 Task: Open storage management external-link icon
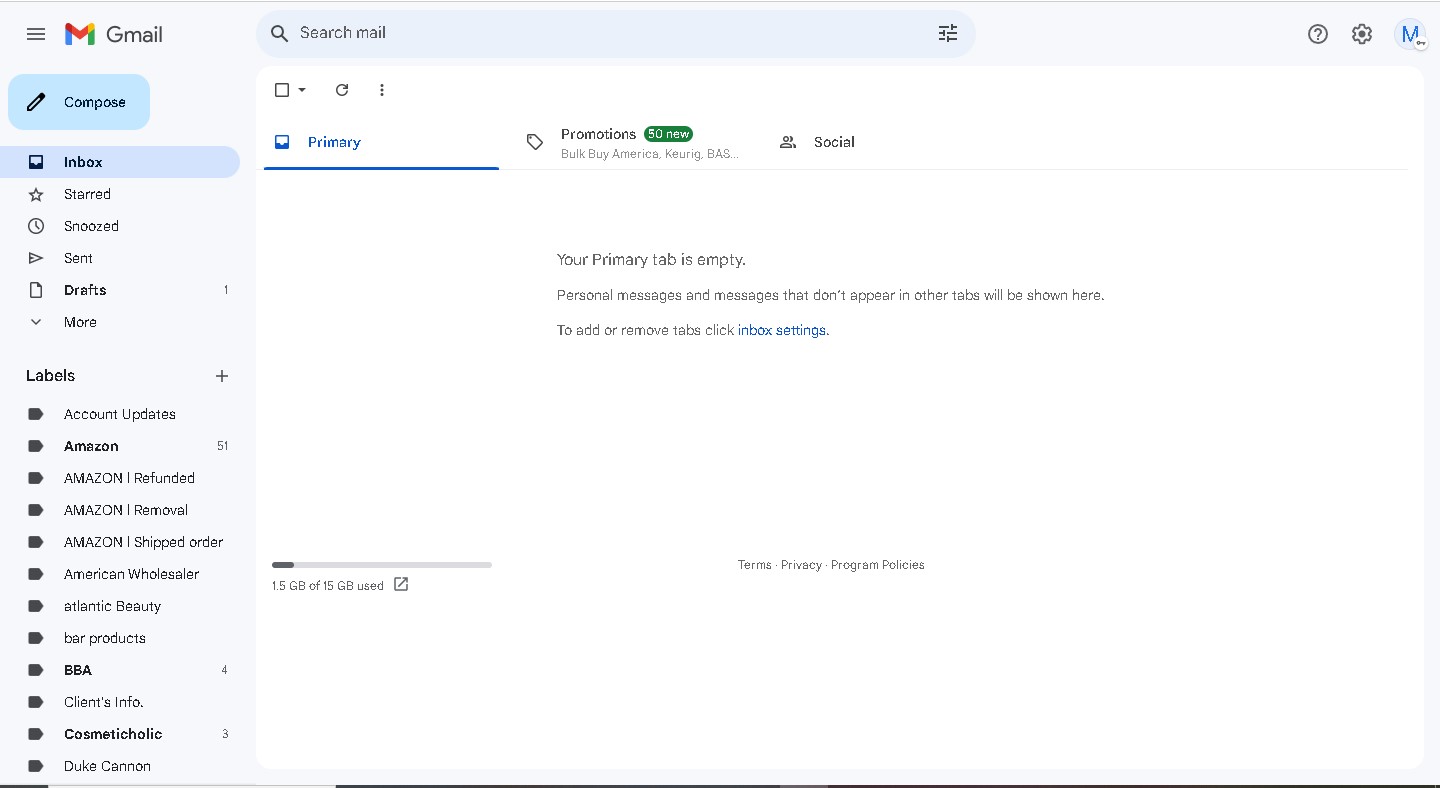click(x=401, y=584)
